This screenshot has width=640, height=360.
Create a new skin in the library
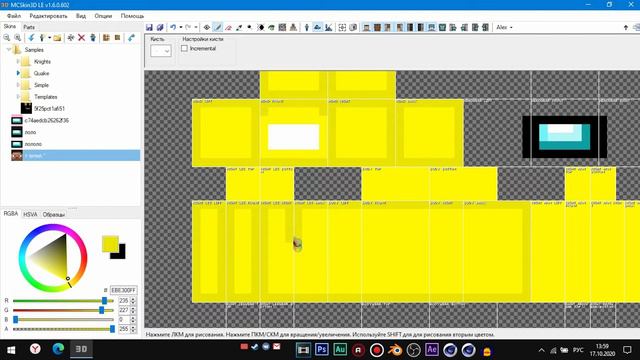(x=42, y=38)
